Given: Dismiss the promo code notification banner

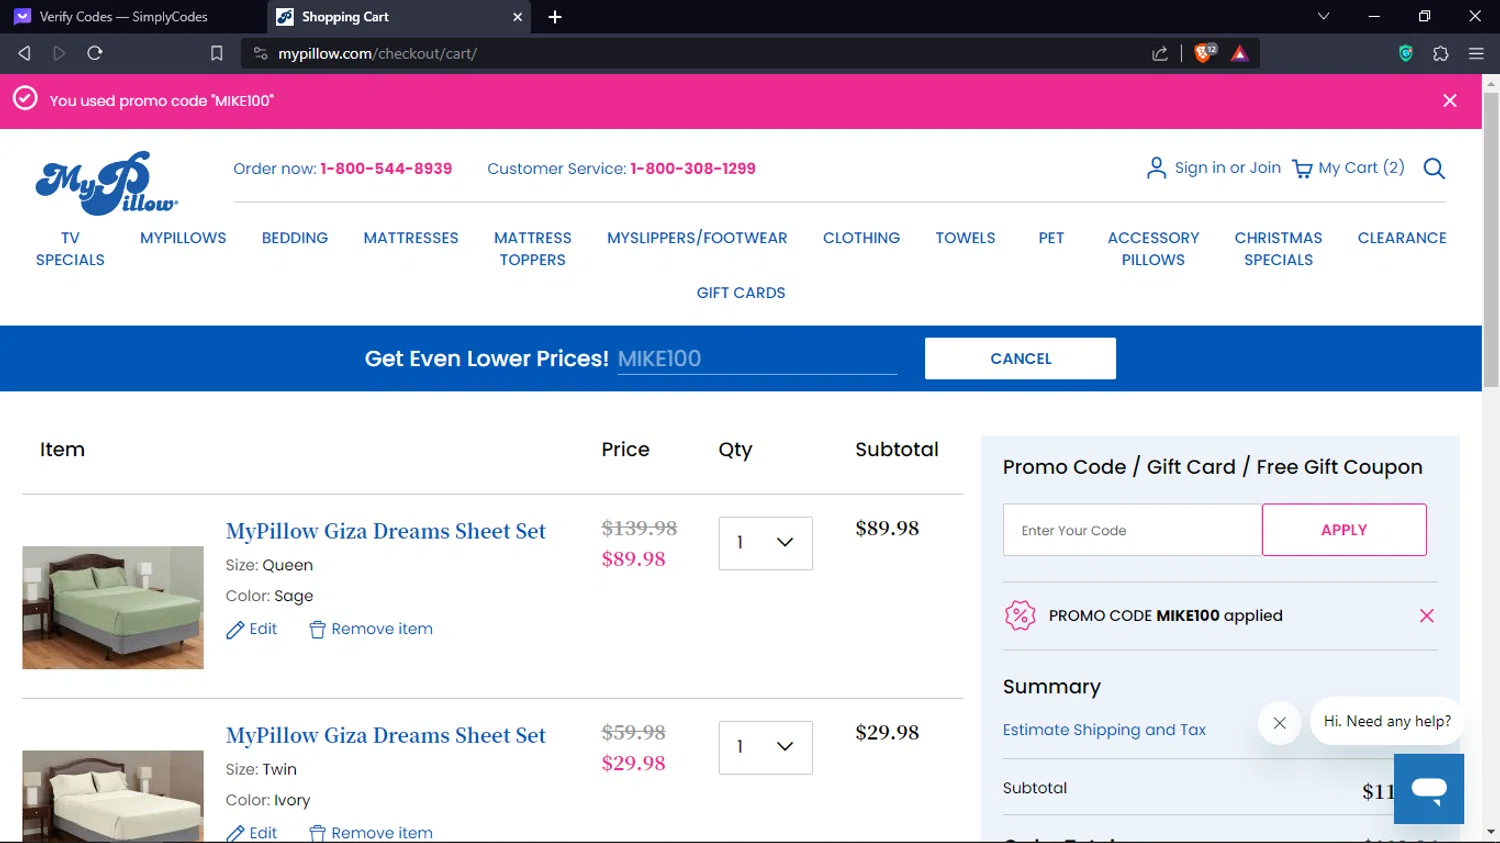Looking at the screenshot, I should (x=1450, y=100).
